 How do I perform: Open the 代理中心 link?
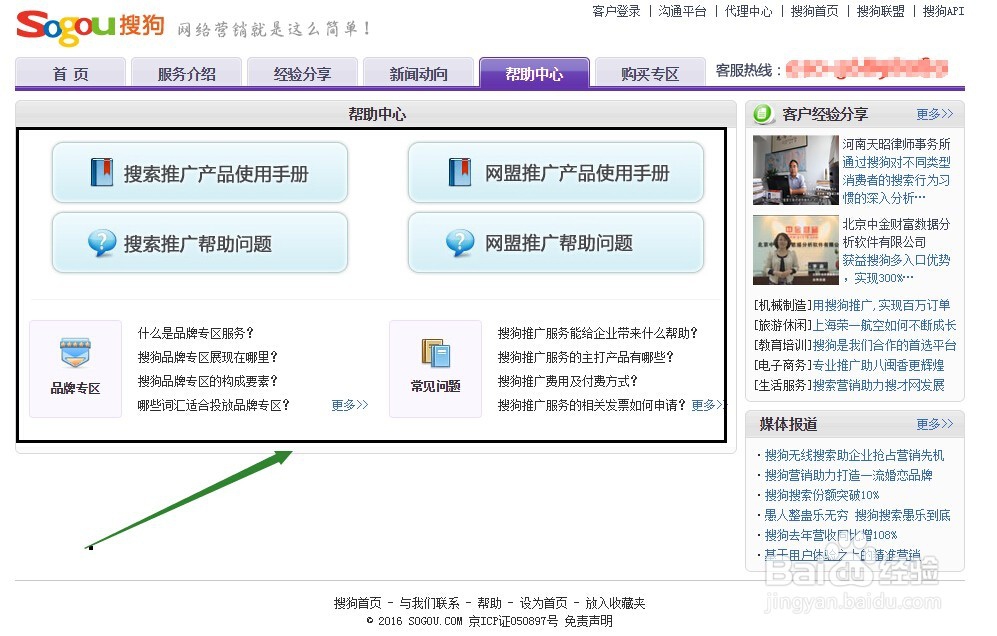coord(748,11)
